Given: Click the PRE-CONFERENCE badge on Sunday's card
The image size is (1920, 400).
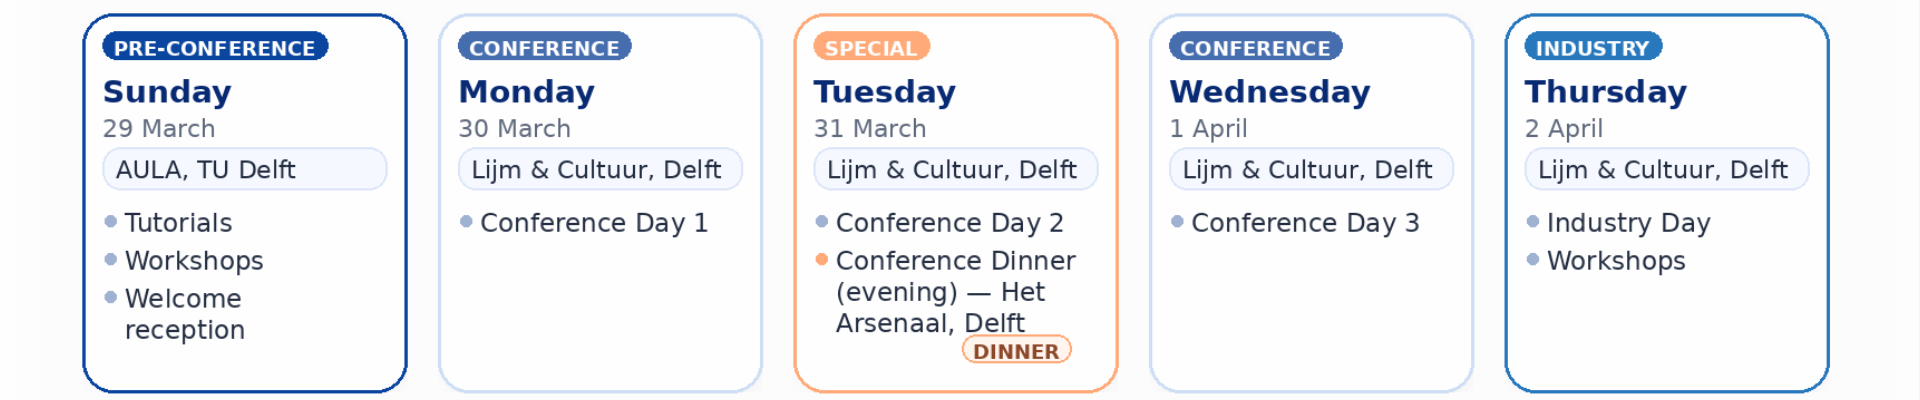Looking at the screenshot, I should coord(214,47).
